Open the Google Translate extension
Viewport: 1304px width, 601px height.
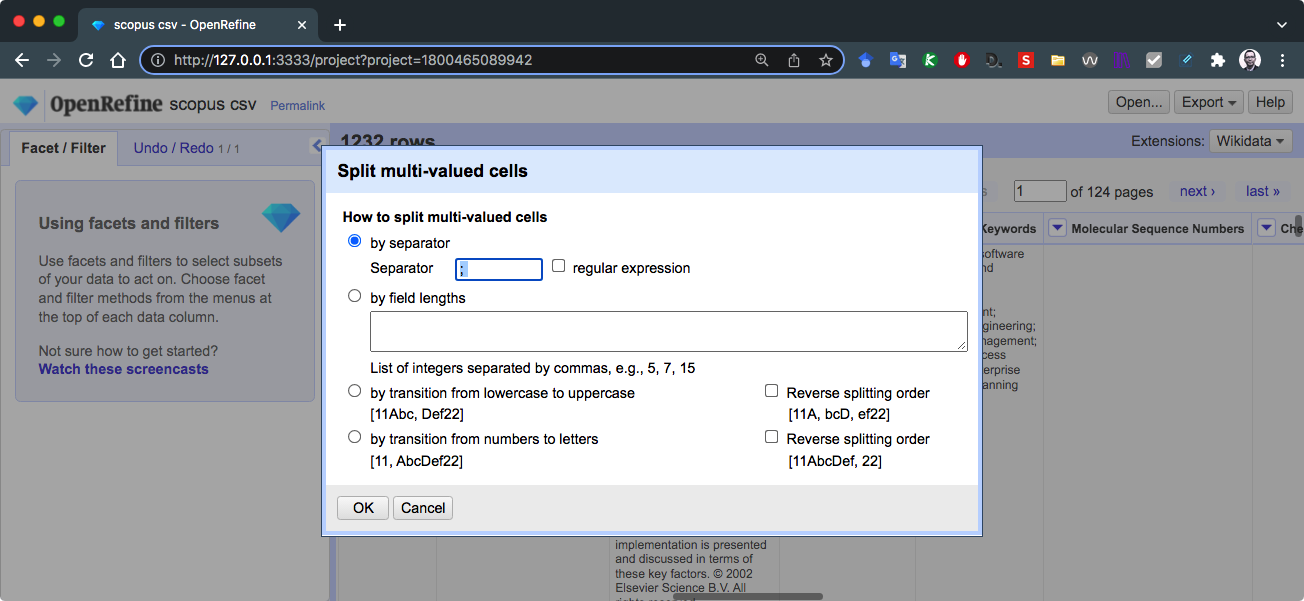point(898,60)
